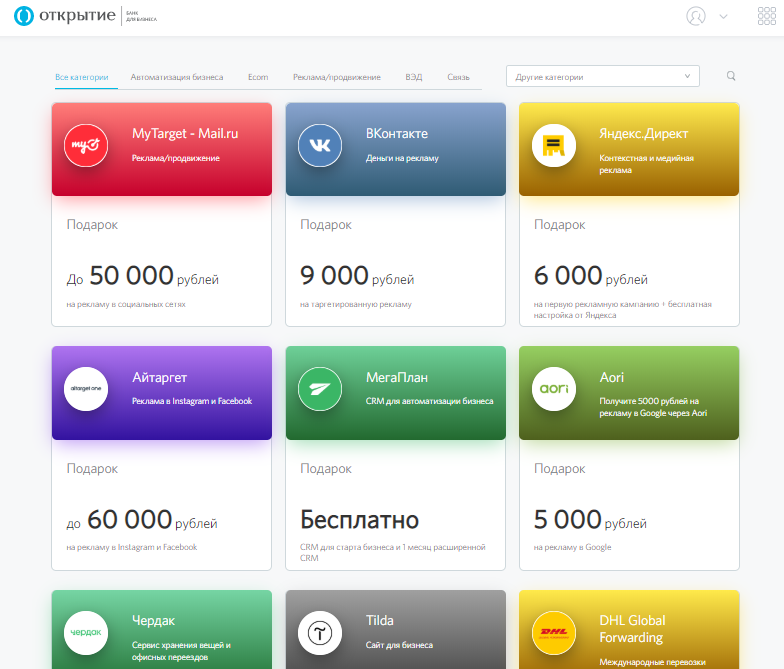The height and width of the screenshot is (669, 784).
Task: Select the Все категории tab
Action: click(x=82, y=77)
